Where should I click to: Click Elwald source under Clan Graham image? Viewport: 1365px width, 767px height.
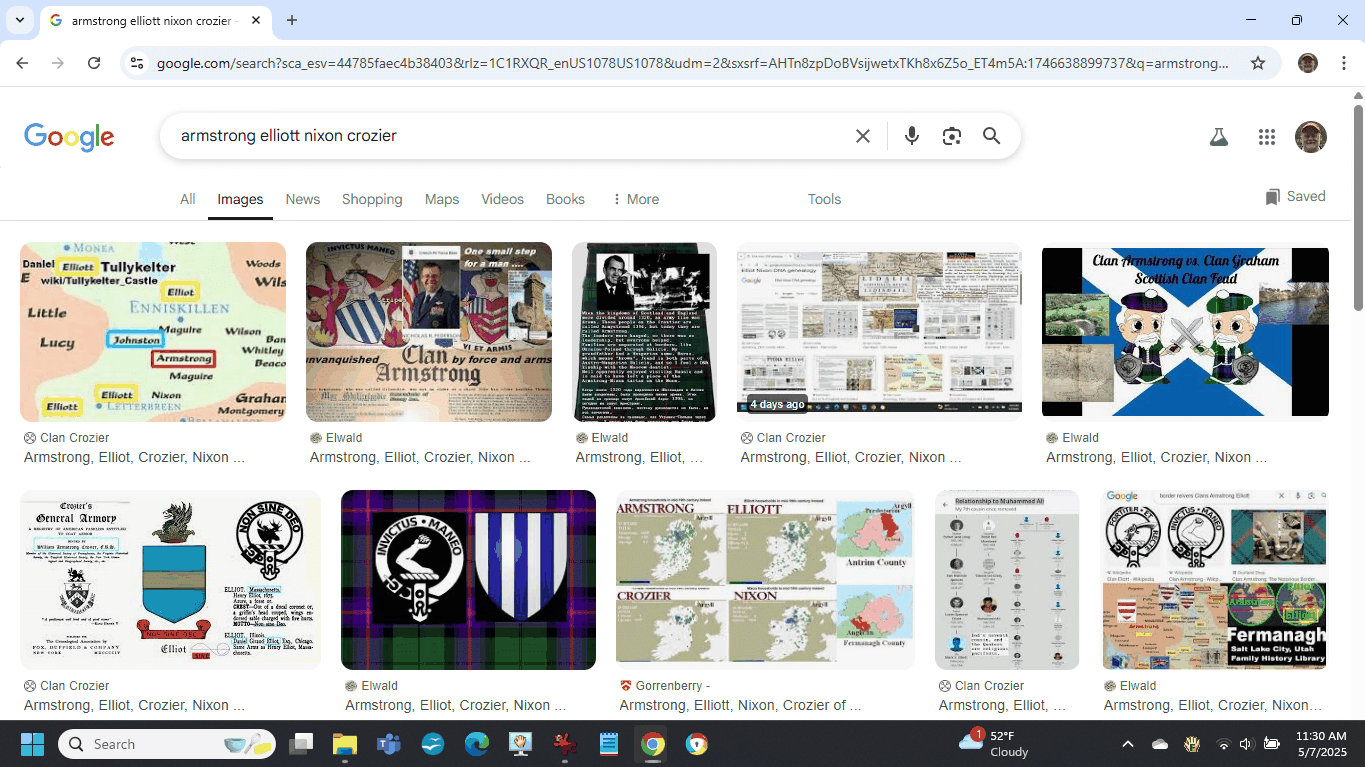point(1080,438)
